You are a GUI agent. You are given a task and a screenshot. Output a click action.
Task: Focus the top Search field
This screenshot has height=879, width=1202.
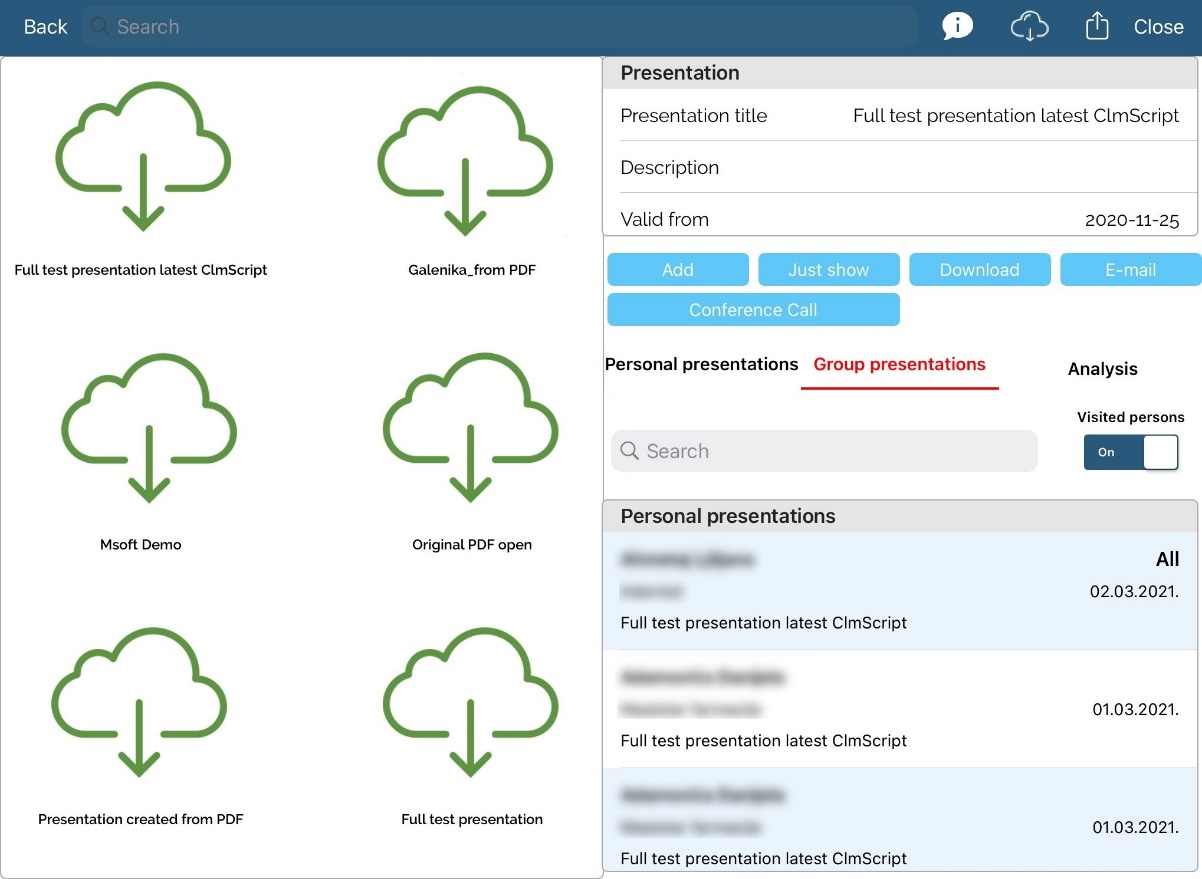[x=500, y=27]
